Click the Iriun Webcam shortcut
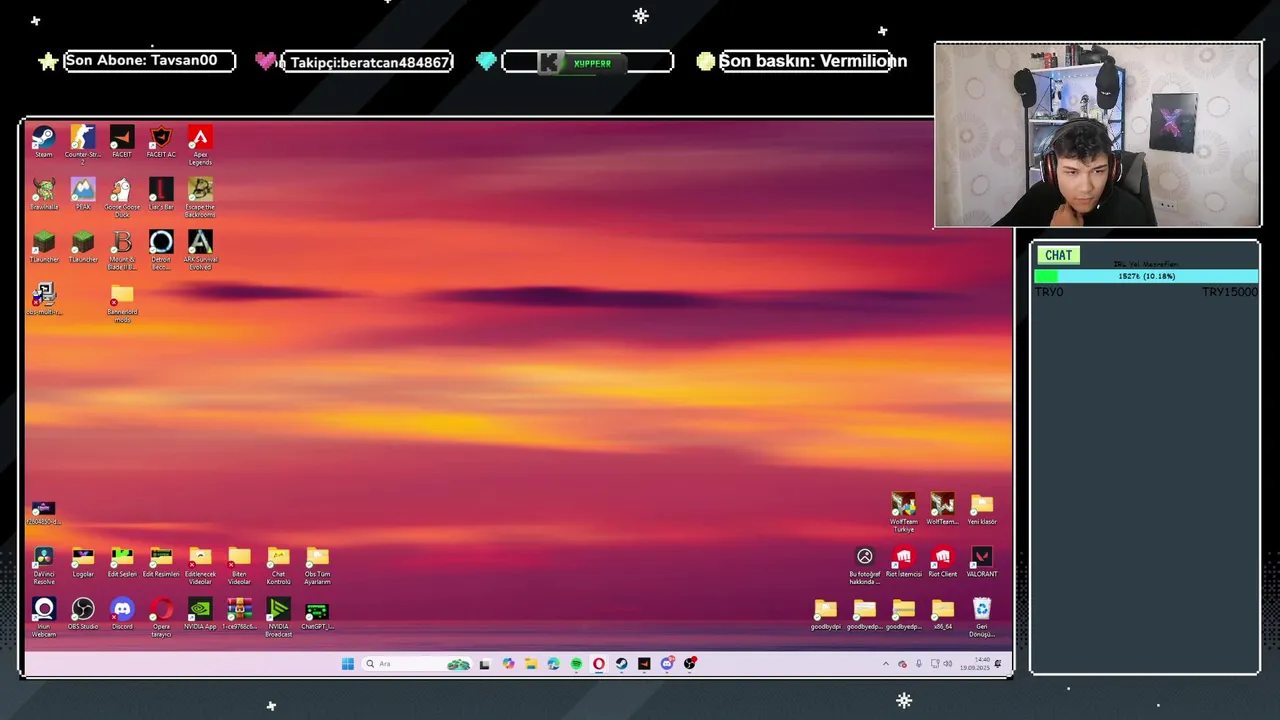Viewport: 1280px width, 720px height. [x=44, y=617]
